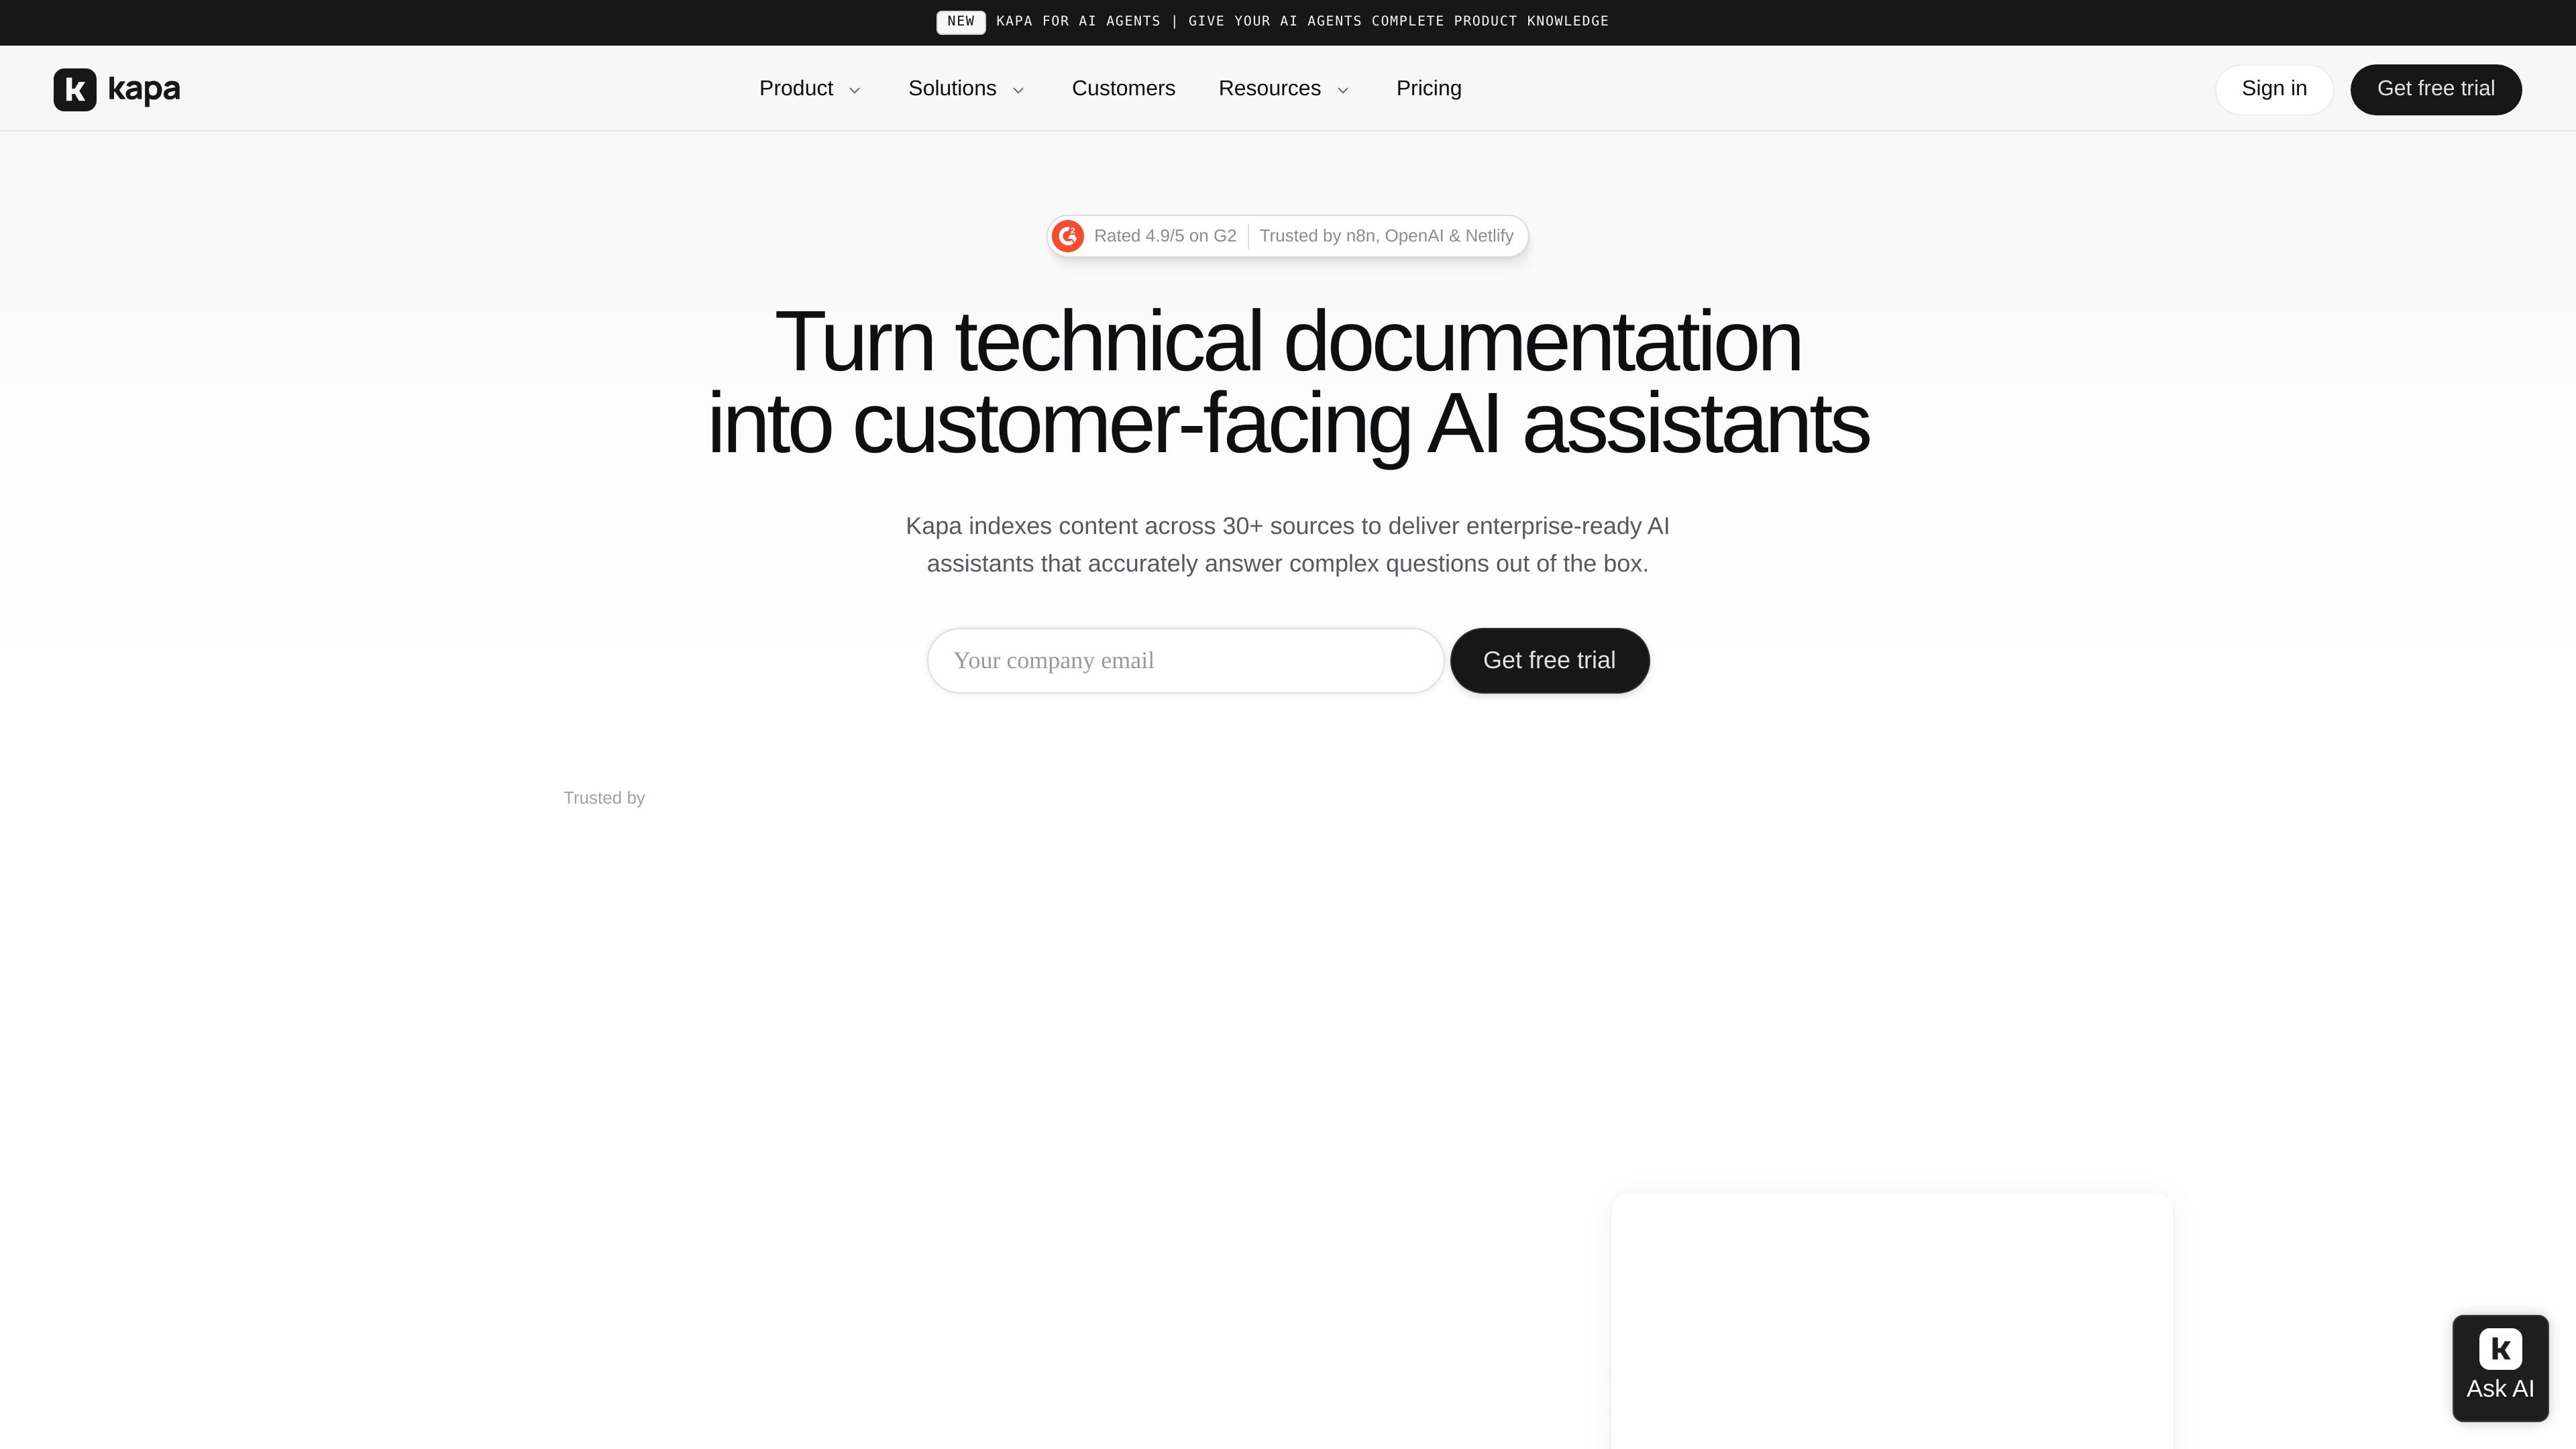Open the Solutions menu

[952, 88]
